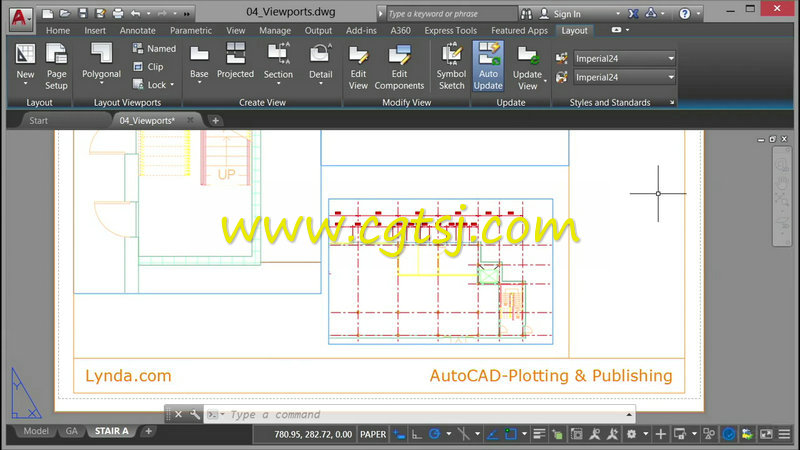Screen dimensions: 800x450
Task: Toggle Object snap tracking status bar icon
Action: point(492,434)
